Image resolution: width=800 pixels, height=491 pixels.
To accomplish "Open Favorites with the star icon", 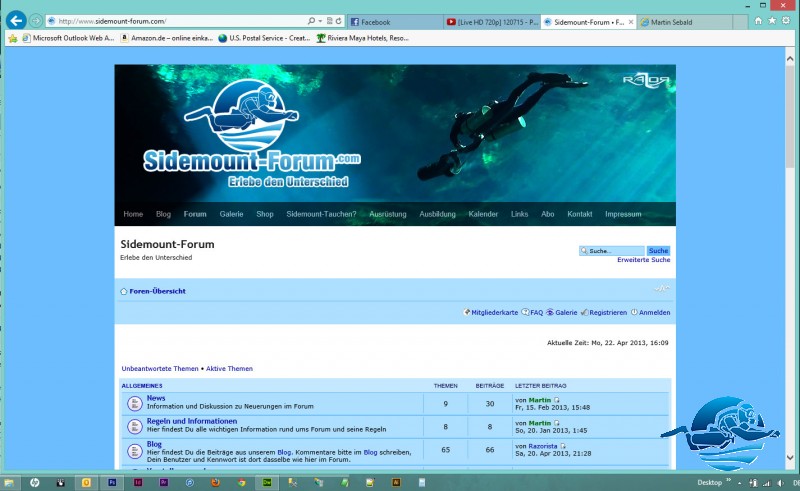I will 772,20.
